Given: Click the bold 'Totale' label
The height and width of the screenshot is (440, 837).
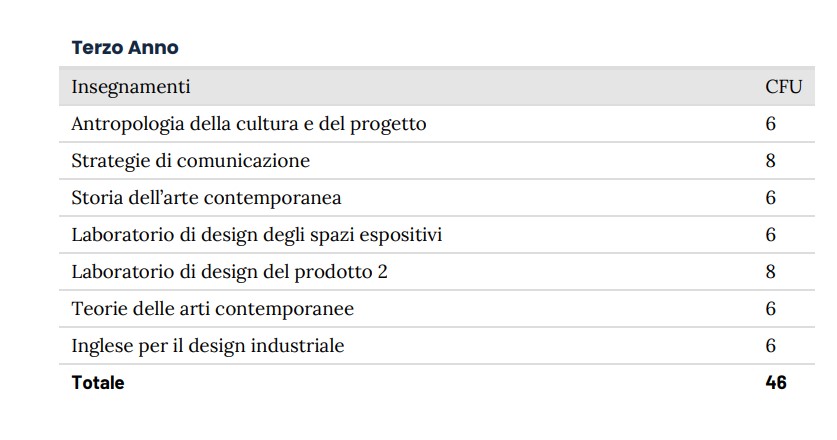Looking at the screenshot, I should click(98, 382).
